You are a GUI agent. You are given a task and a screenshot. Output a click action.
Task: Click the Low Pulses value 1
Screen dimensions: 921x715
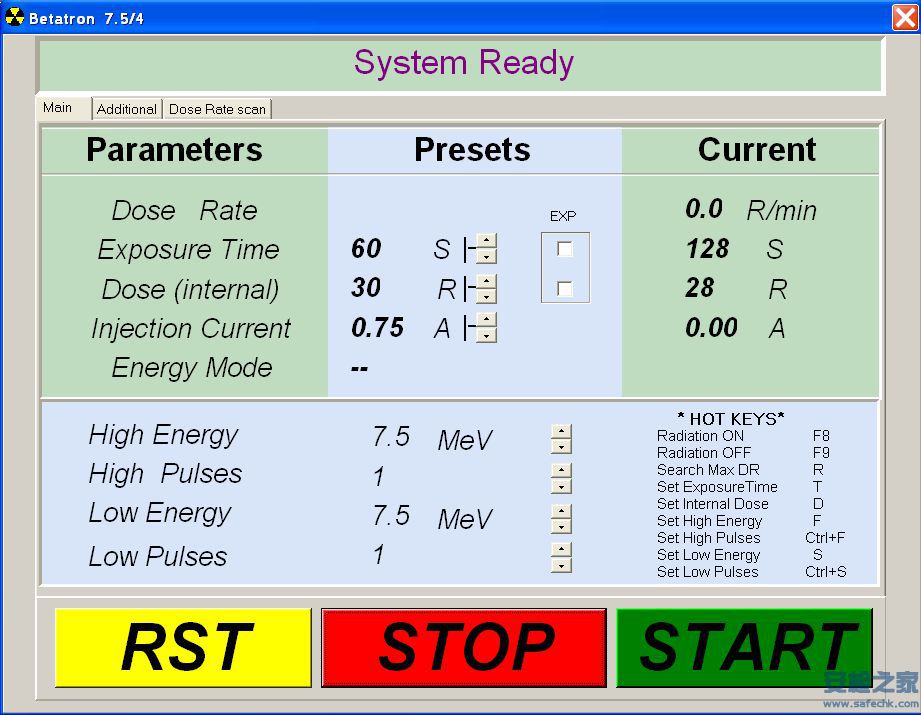click(x=379, y=554)
